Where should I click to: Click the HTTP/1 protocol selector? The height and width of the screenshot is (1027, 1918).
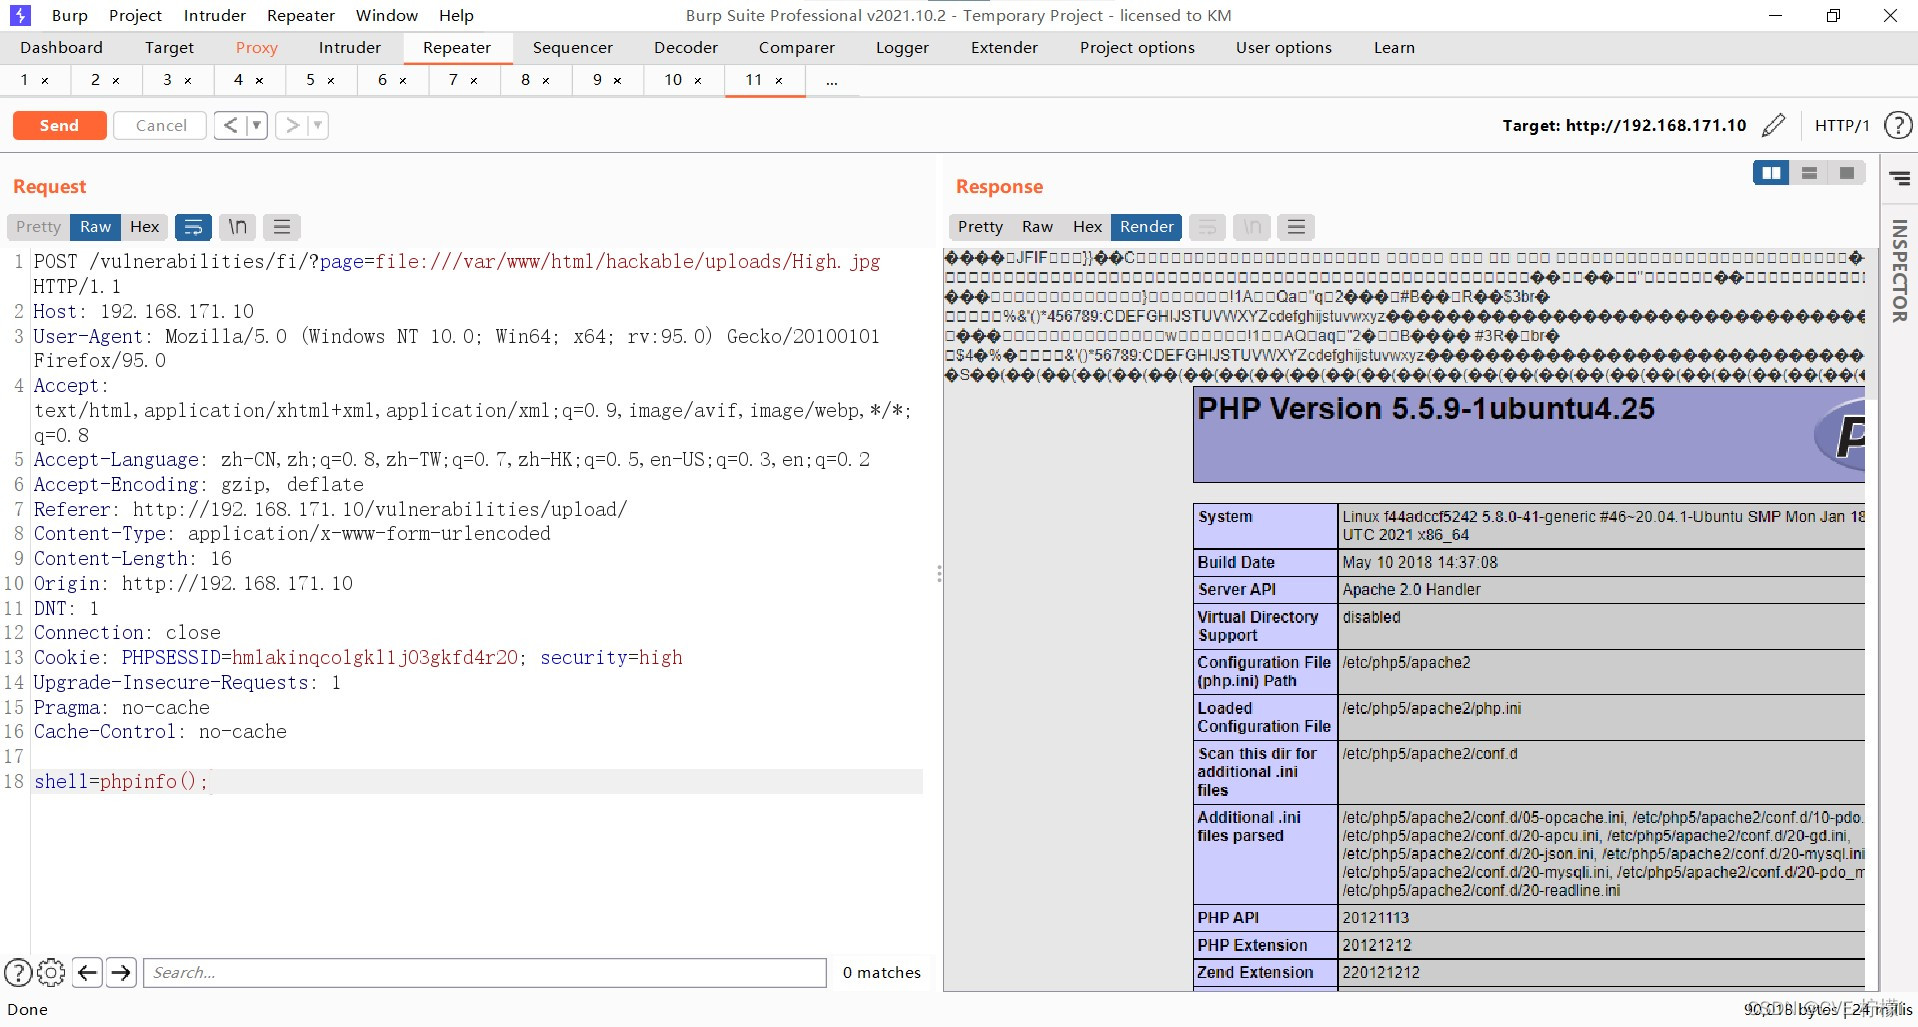click(x=1842, y=125)
